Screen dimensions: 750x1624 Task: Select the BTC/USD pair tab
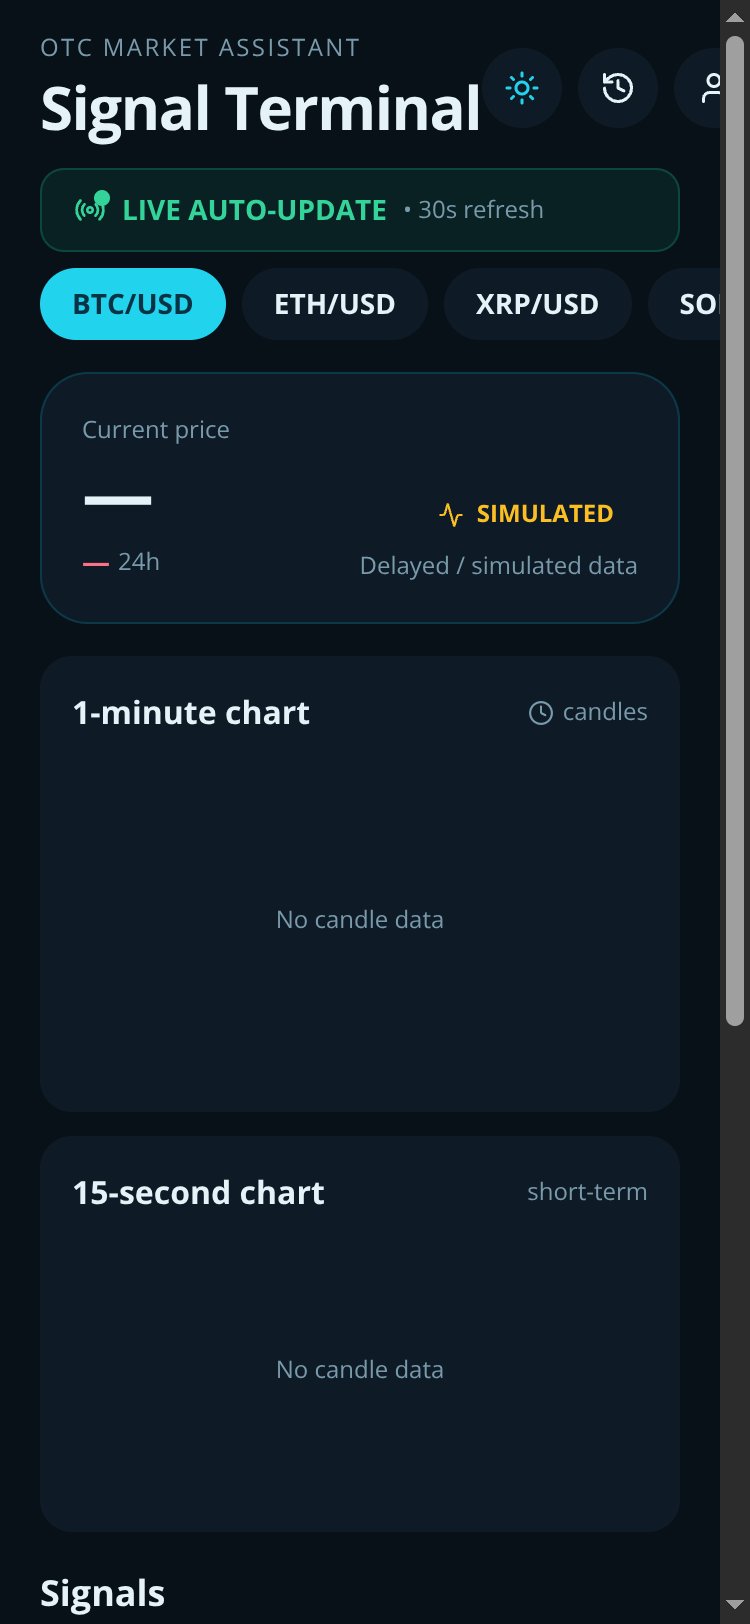tap(133, 304)
